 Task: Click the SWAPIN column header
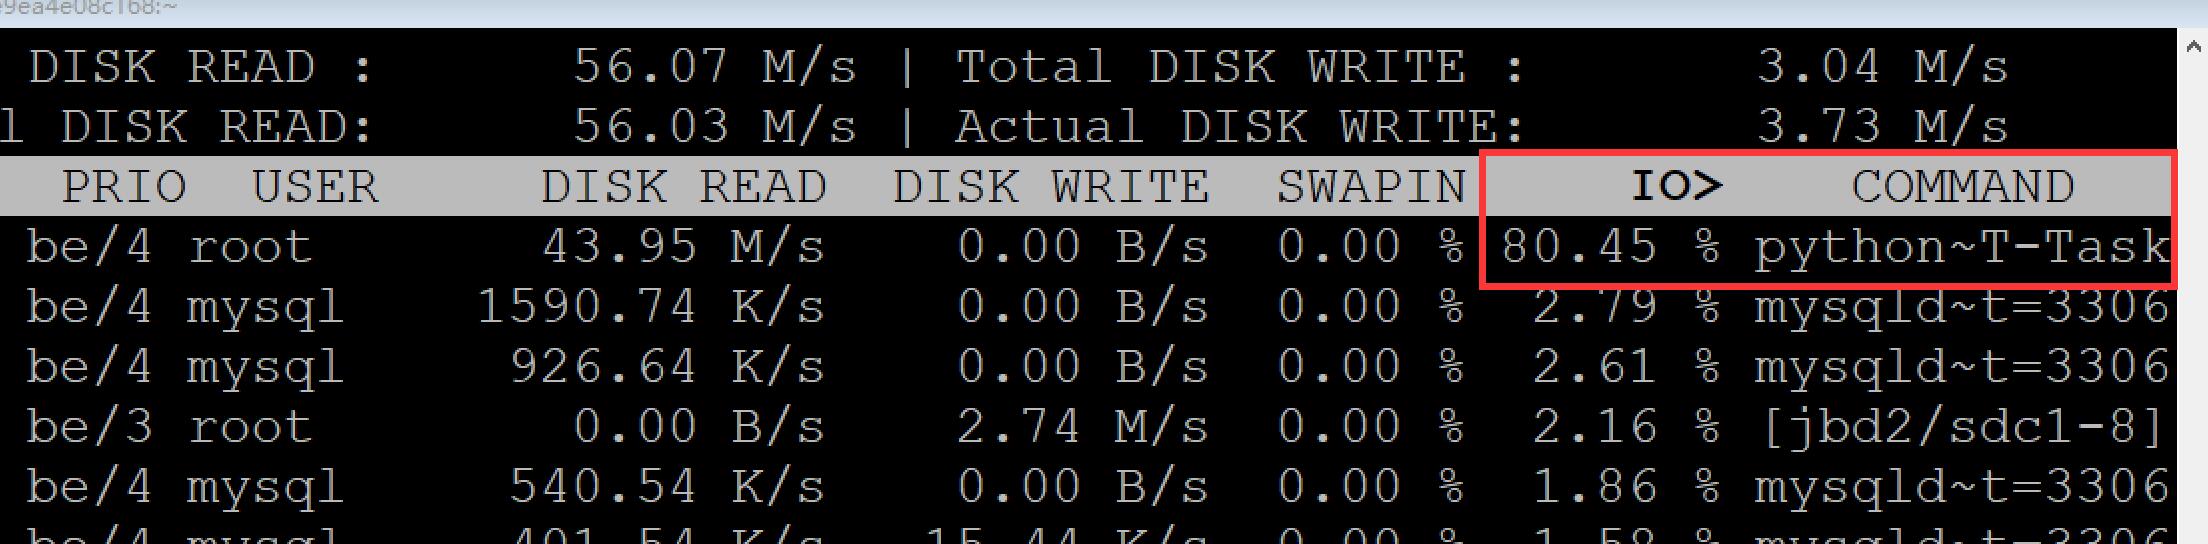click(x=1371, y=187)
